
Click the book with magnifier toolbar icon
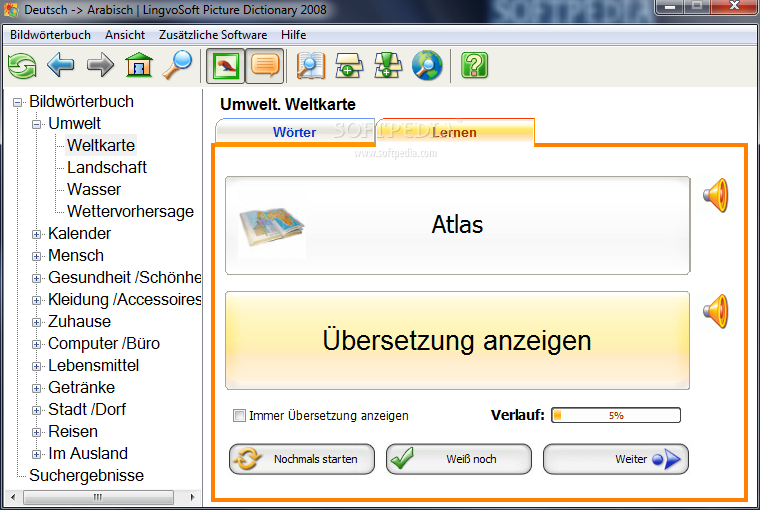[x=311, y=65]
